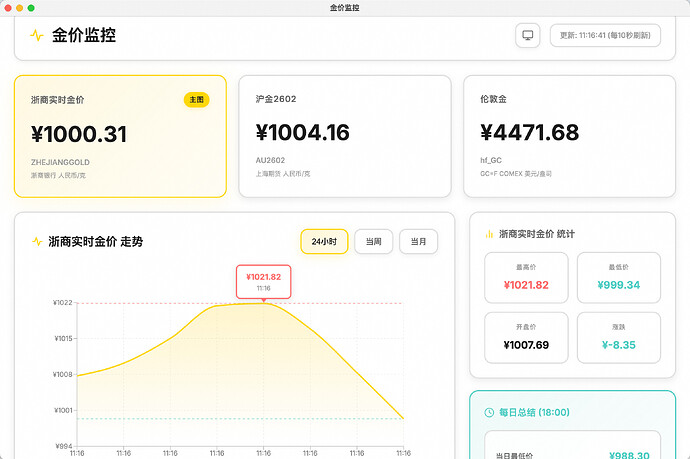The image size is (690, 459).
Task: Click the pulse logo beside 金价监控
Action: click(37, 36)
